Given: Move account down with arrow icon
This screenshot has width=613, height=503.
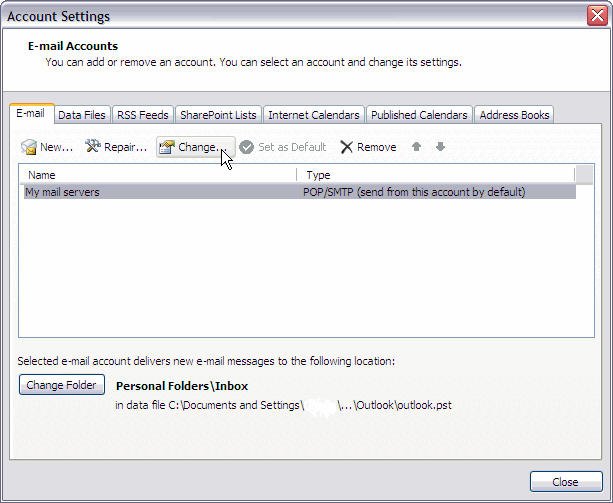Looking at the screenshot, I should [x=440, y=147].
